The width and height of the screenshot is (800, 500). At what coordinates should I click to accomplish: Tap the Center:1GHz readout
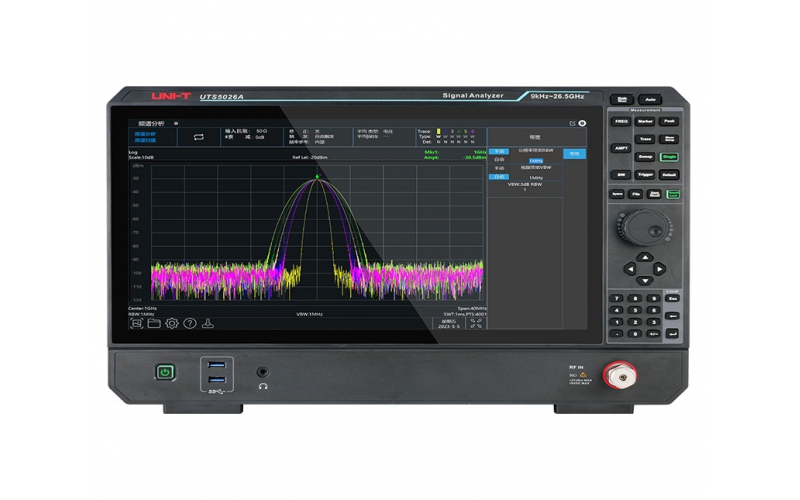click(x=143, y=309)
